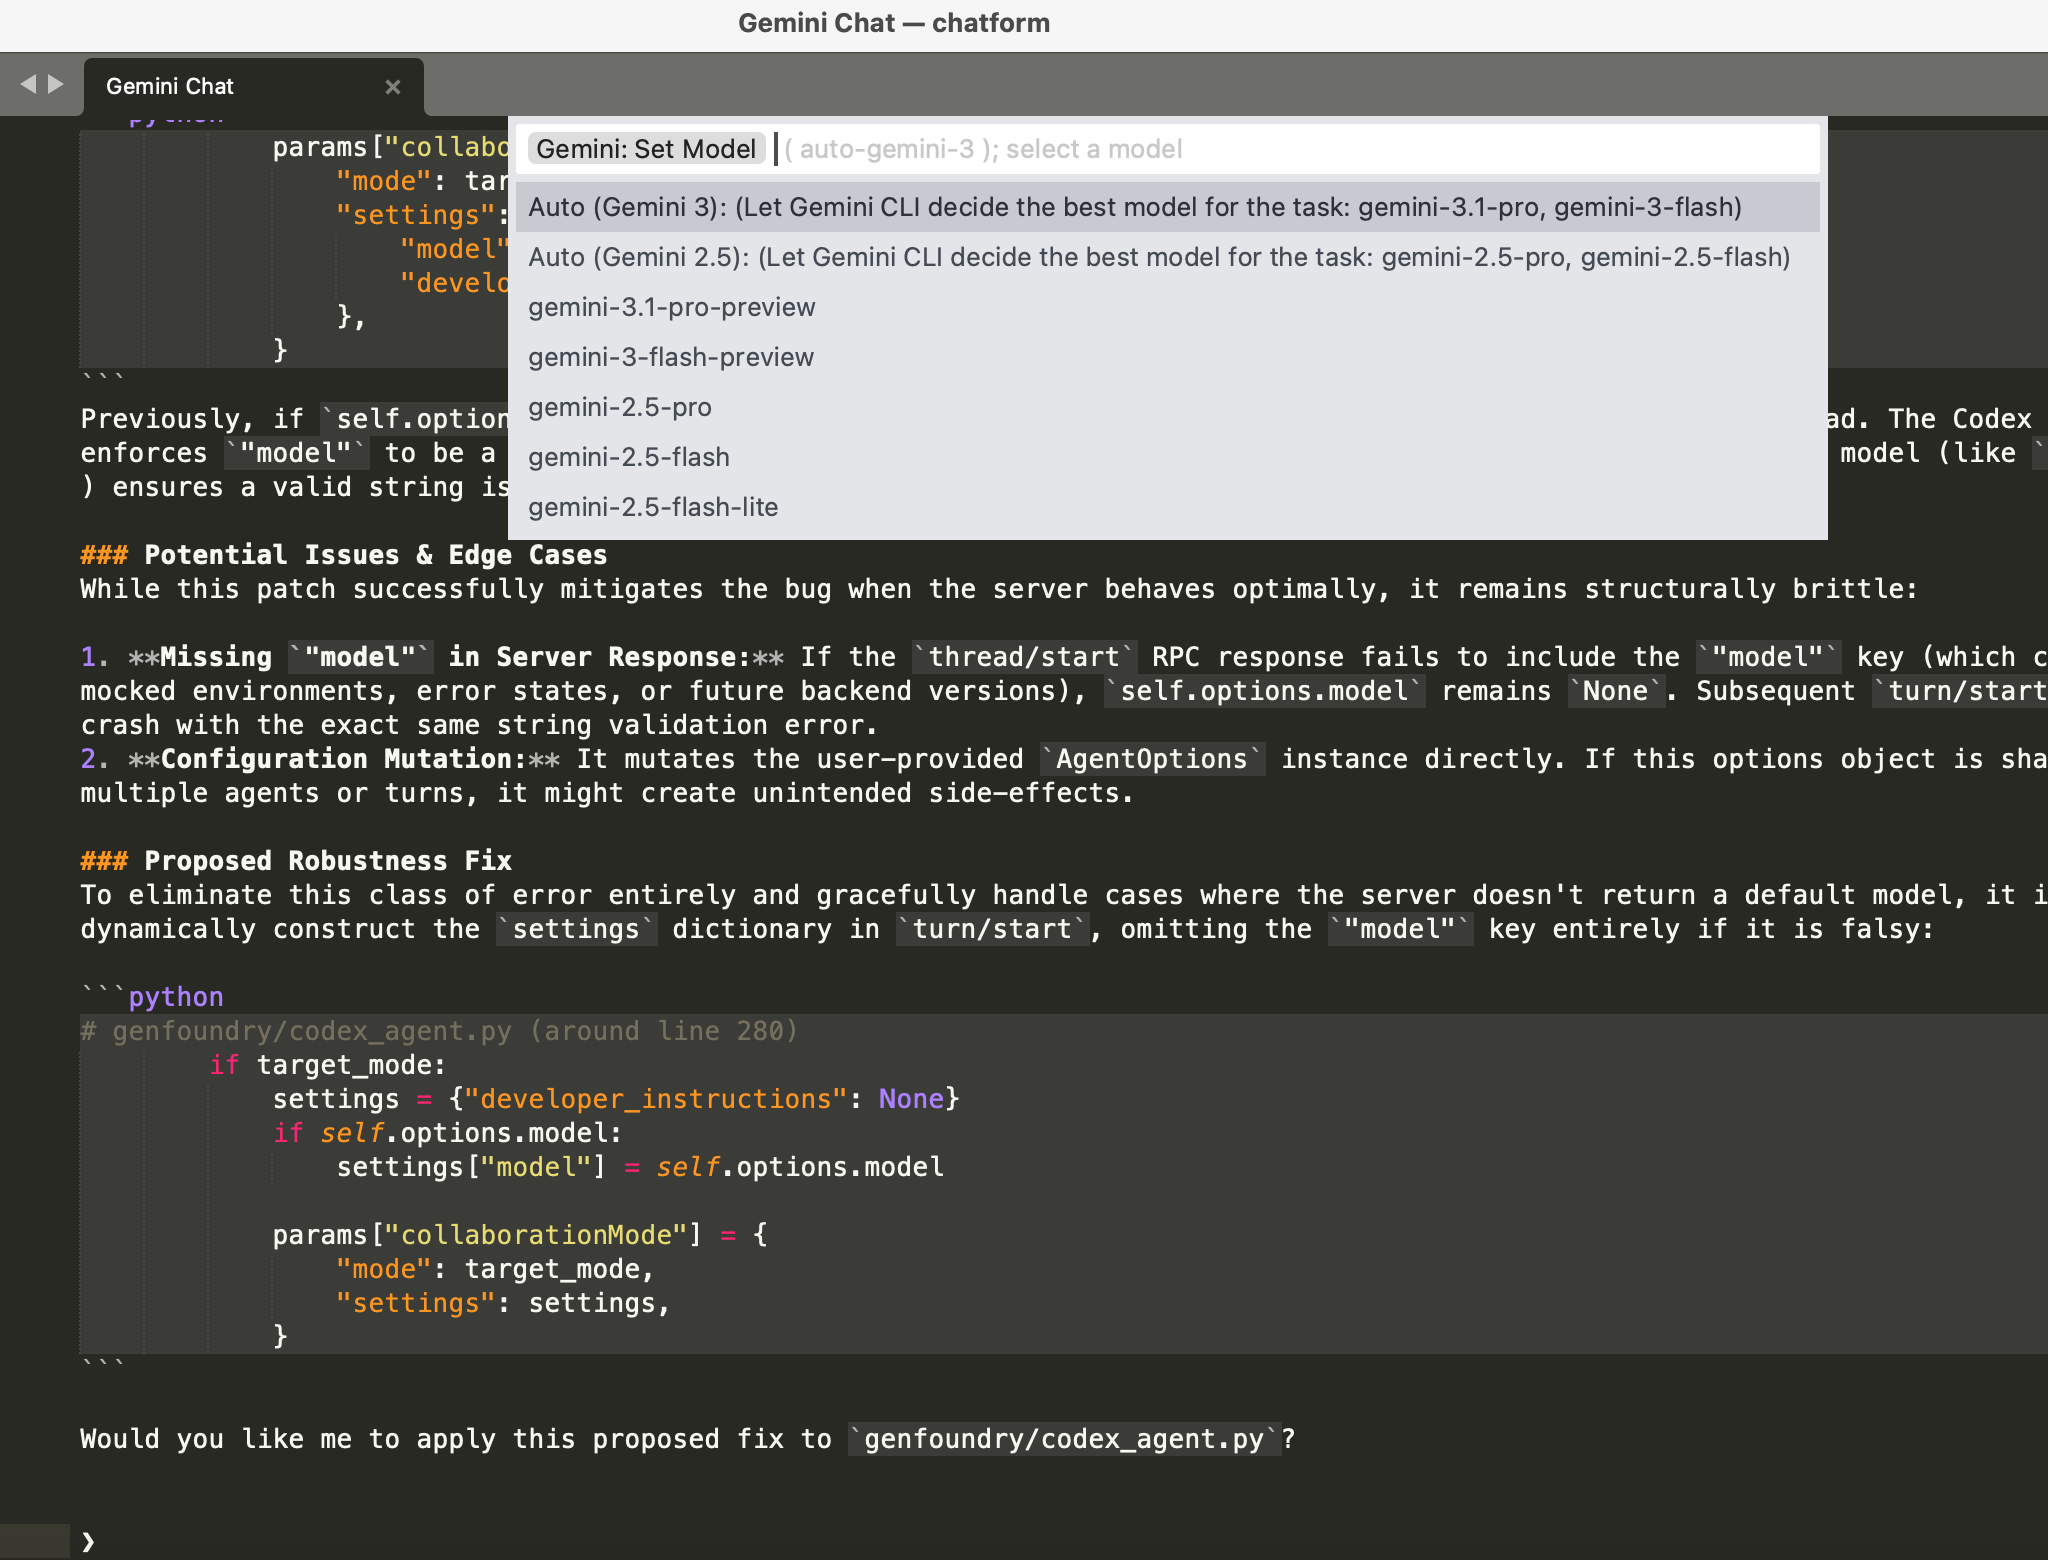
Task: Click the 'settings["model"] = self.options.model' line
Action: [x=640, y=1167]
